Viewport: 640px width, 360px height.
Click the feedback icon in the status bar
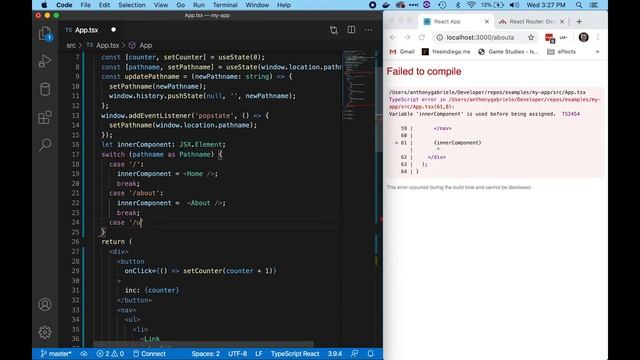354,354
